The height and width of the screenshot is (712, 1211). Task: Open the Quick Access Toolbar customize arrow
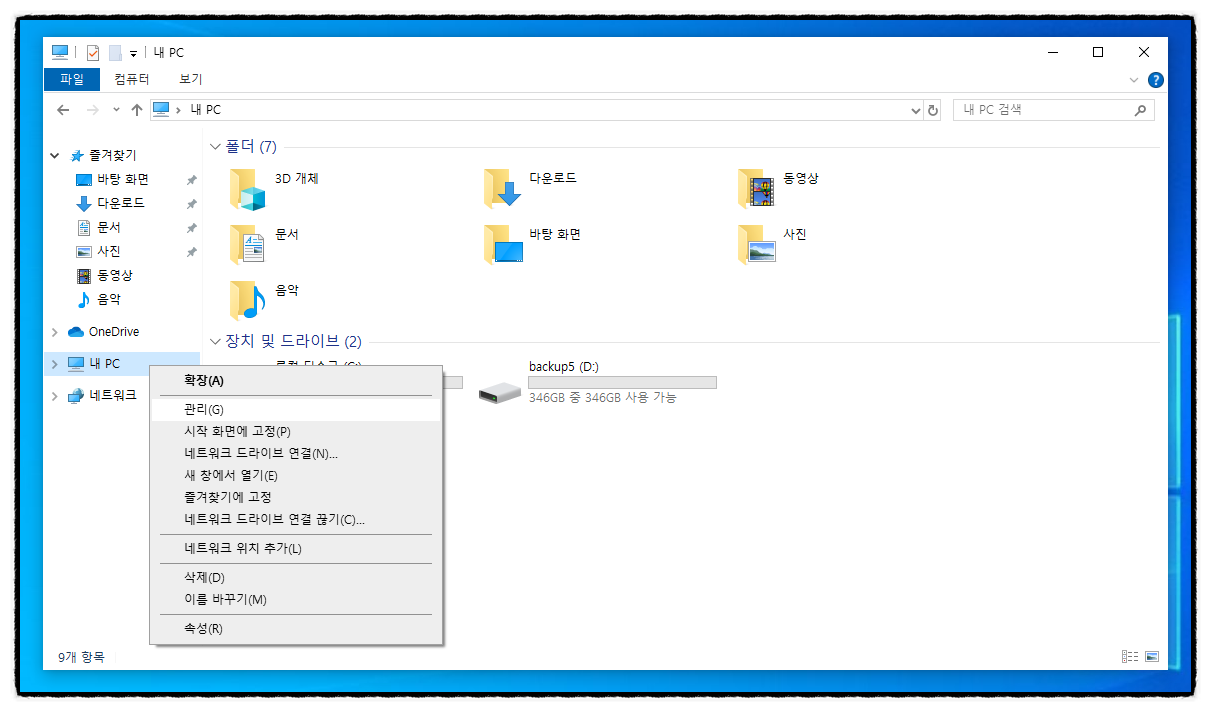pos(133,54)
